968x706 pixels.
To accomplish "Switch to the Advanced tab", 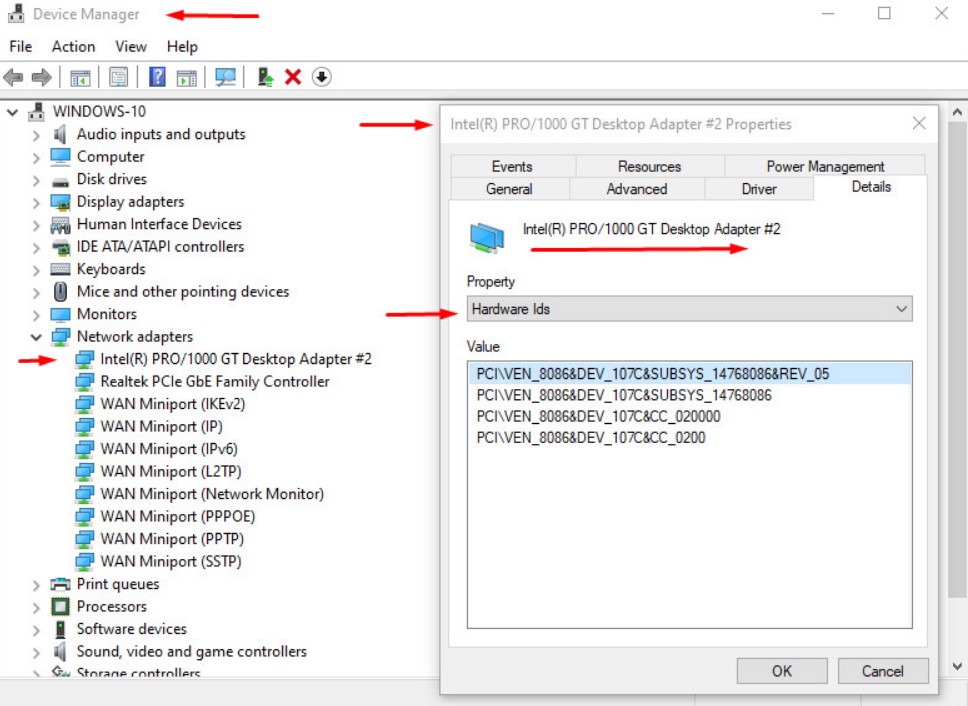I will [636, 189].
